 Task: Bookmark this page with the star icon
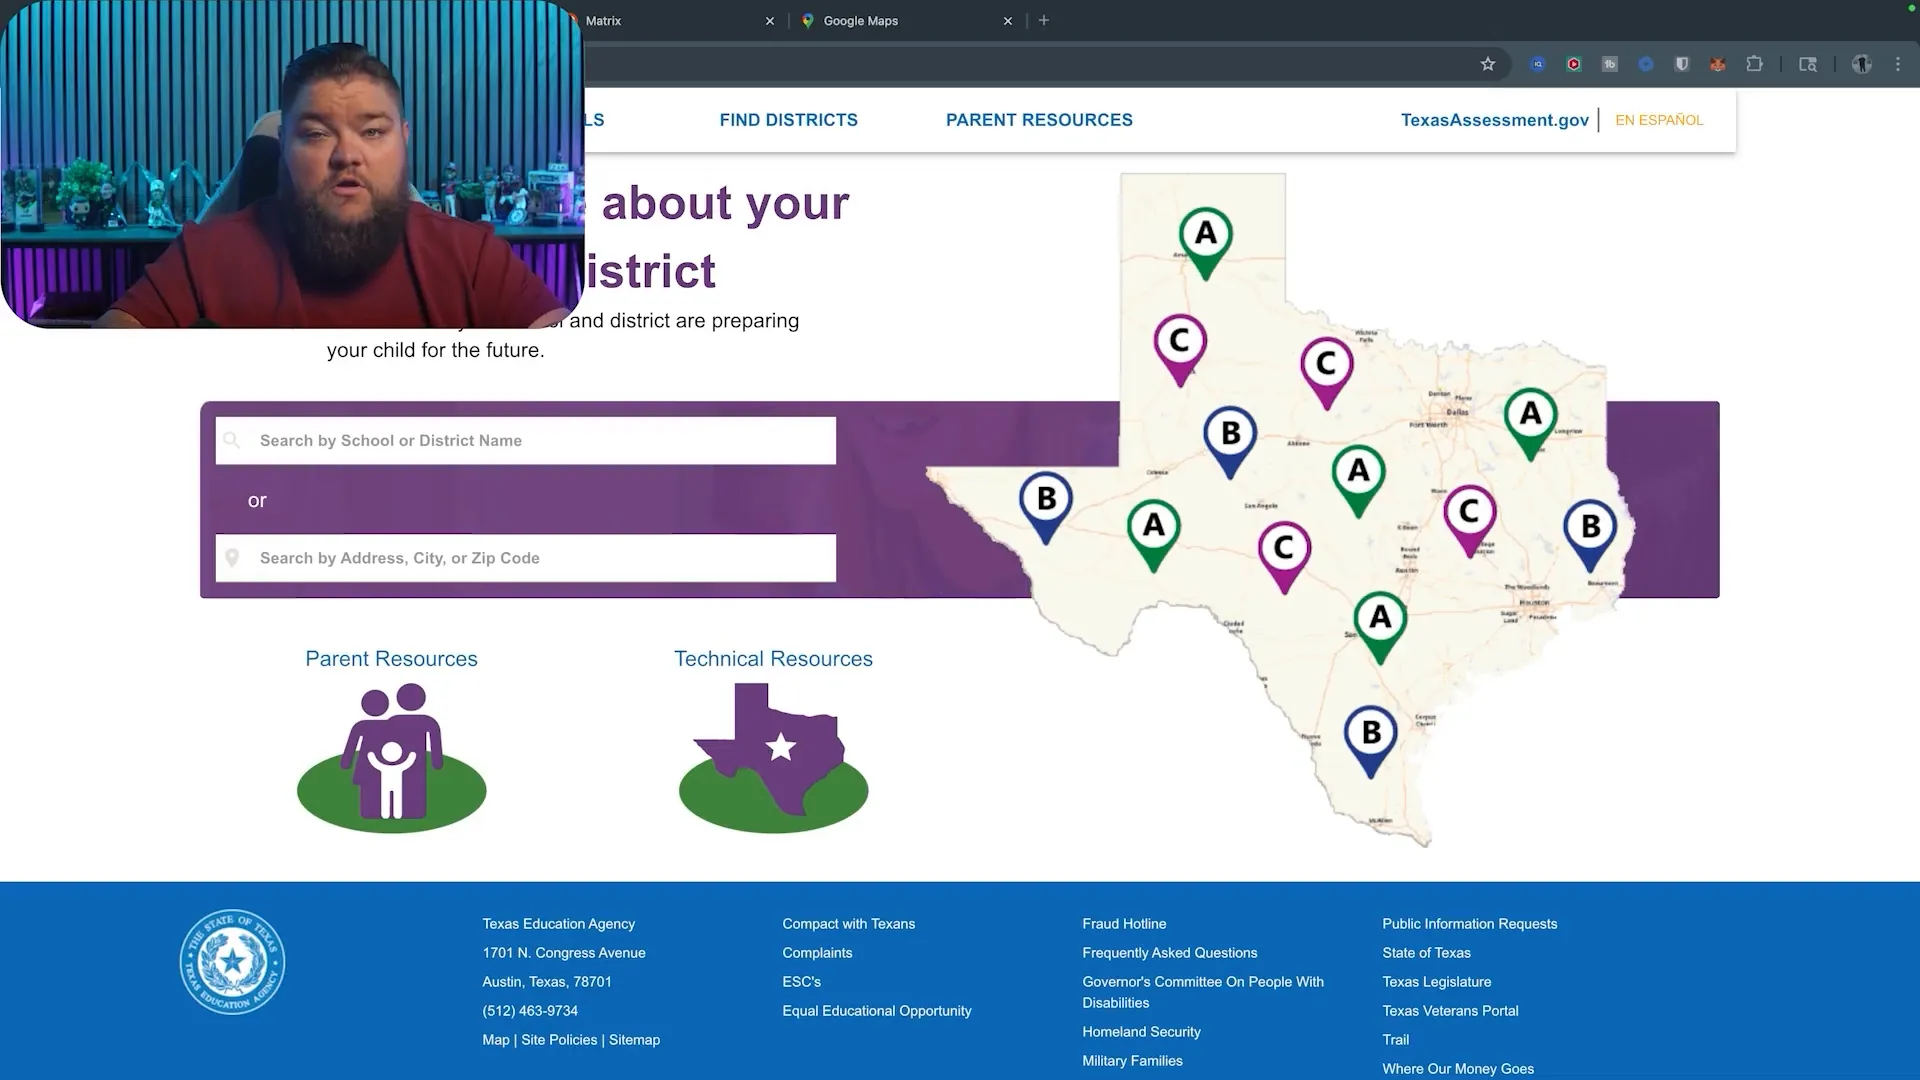[1488, 64]
